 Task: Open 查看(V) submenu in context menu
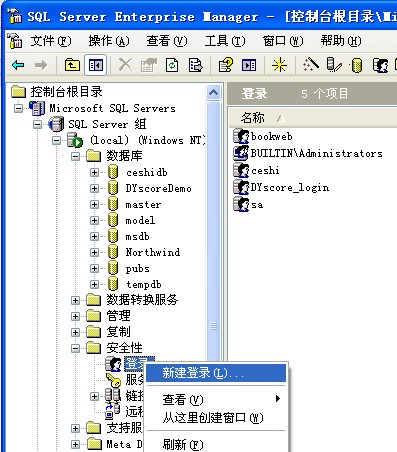point(216,399)
